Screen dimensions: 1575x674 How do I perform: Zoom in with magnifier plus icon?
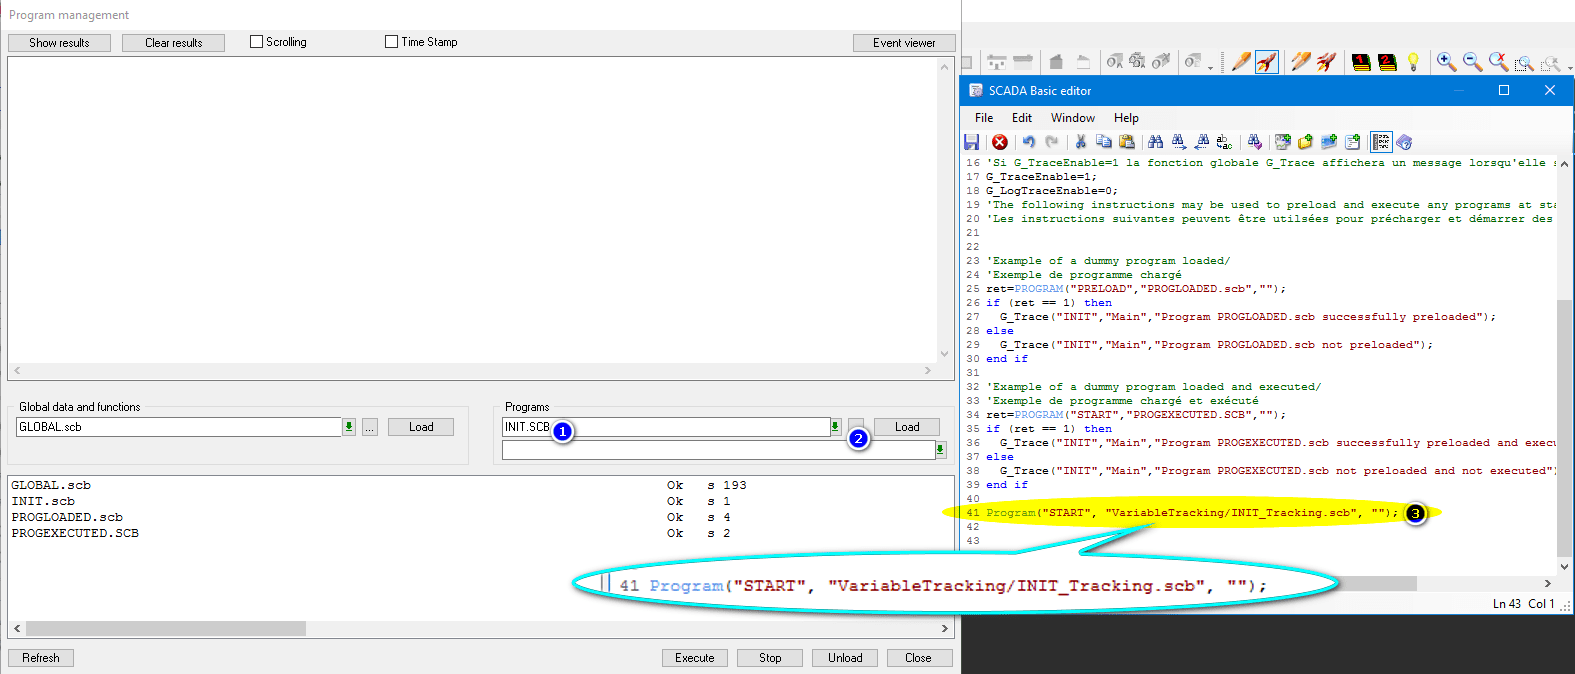point(1446,62)
